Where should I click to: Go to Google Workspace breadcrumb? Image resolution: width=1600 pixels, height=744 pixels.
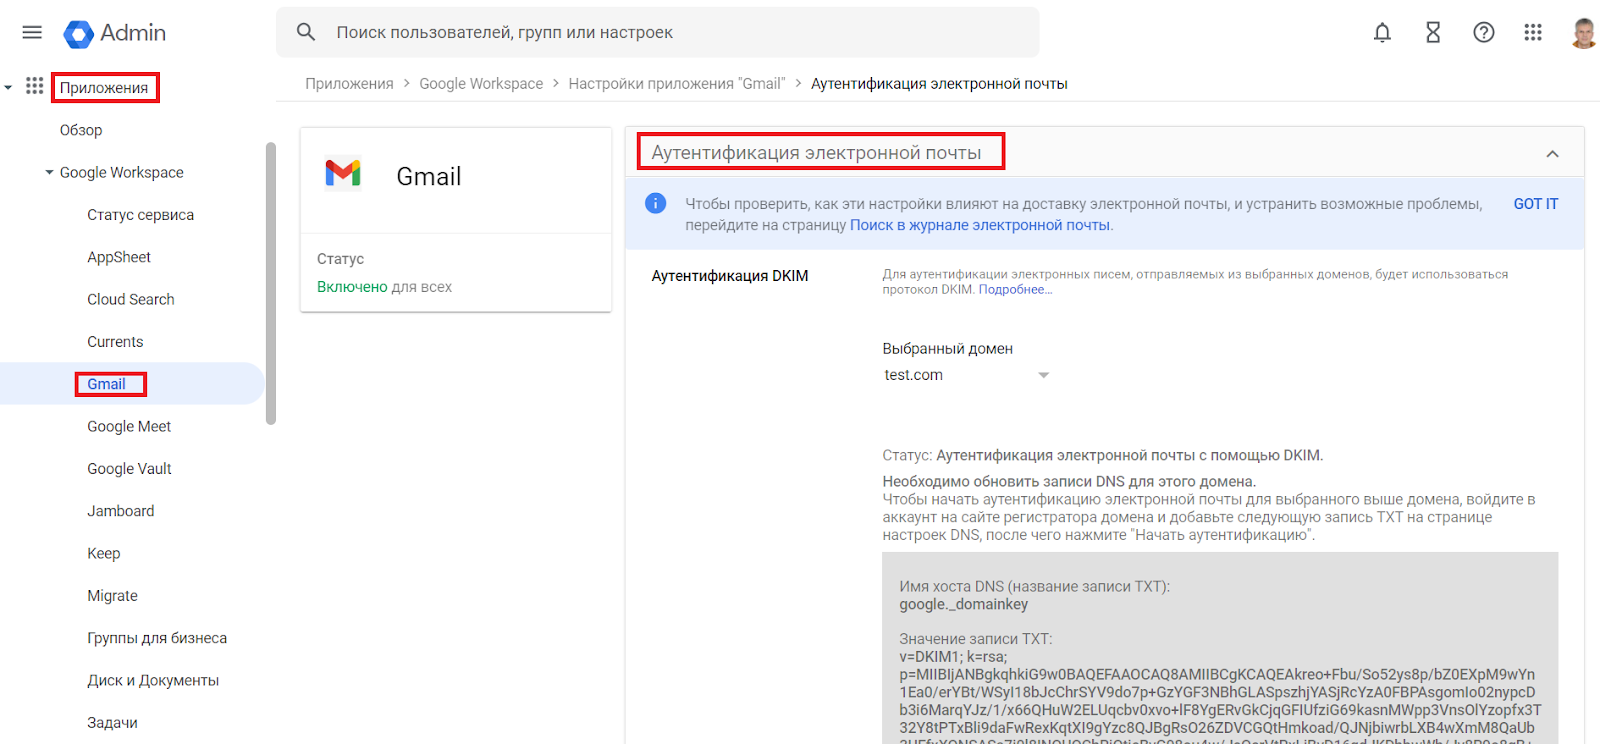[x=481, y=84]
